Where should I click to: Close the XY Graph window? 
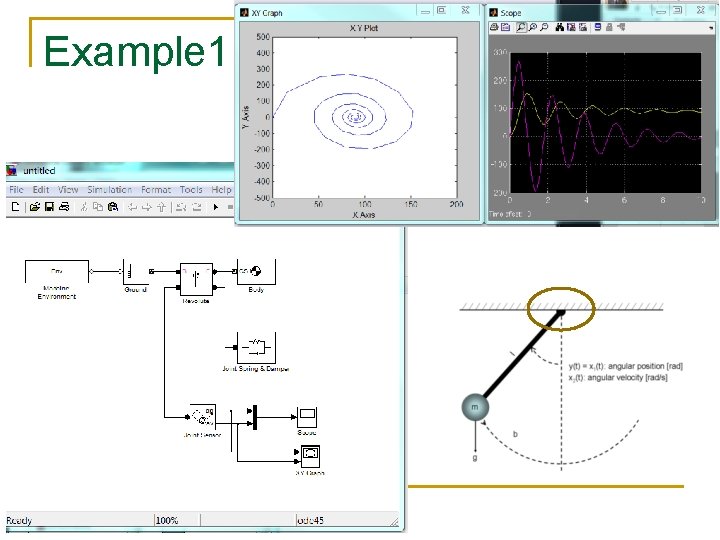pyautogui.click(x=465, y=11)
